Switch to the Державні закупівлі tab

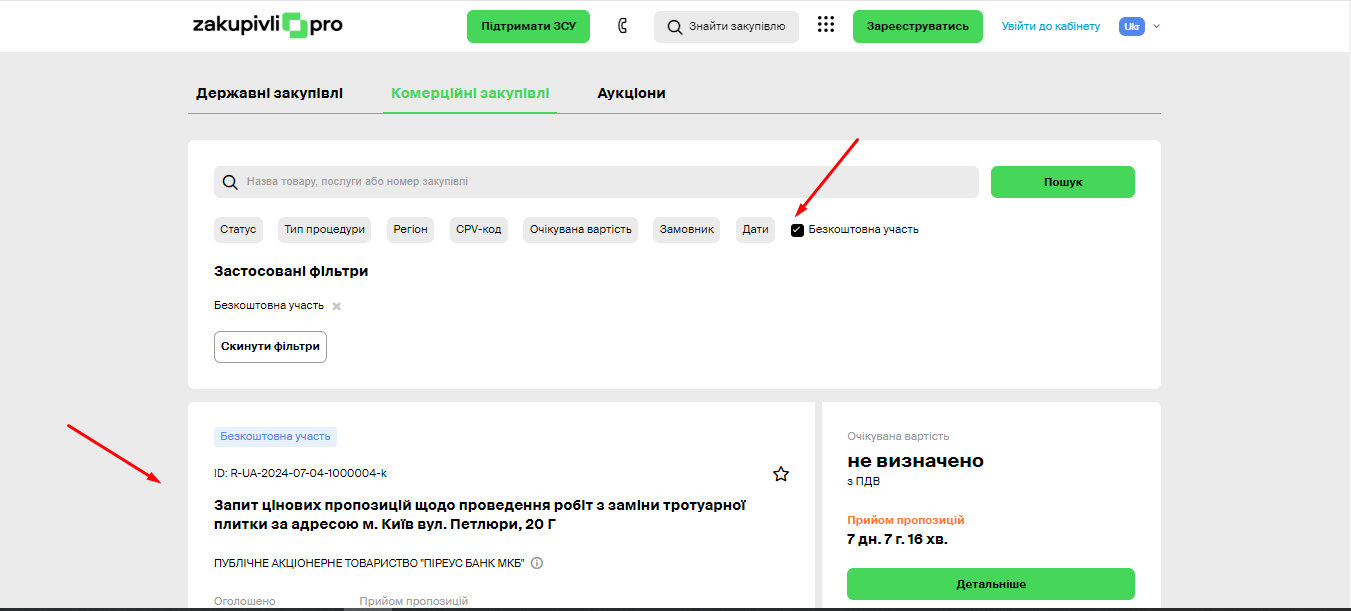coord(269,93)
